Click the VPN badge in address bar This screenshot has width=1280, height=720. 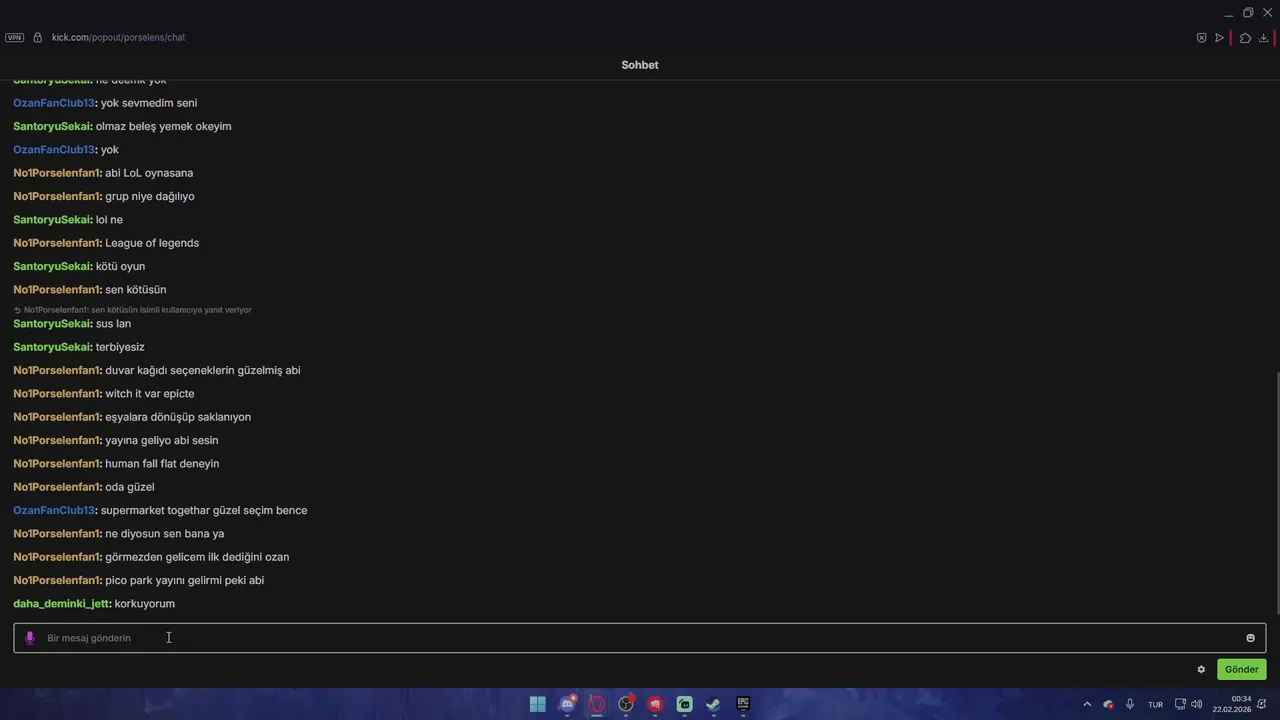(14, 37)
